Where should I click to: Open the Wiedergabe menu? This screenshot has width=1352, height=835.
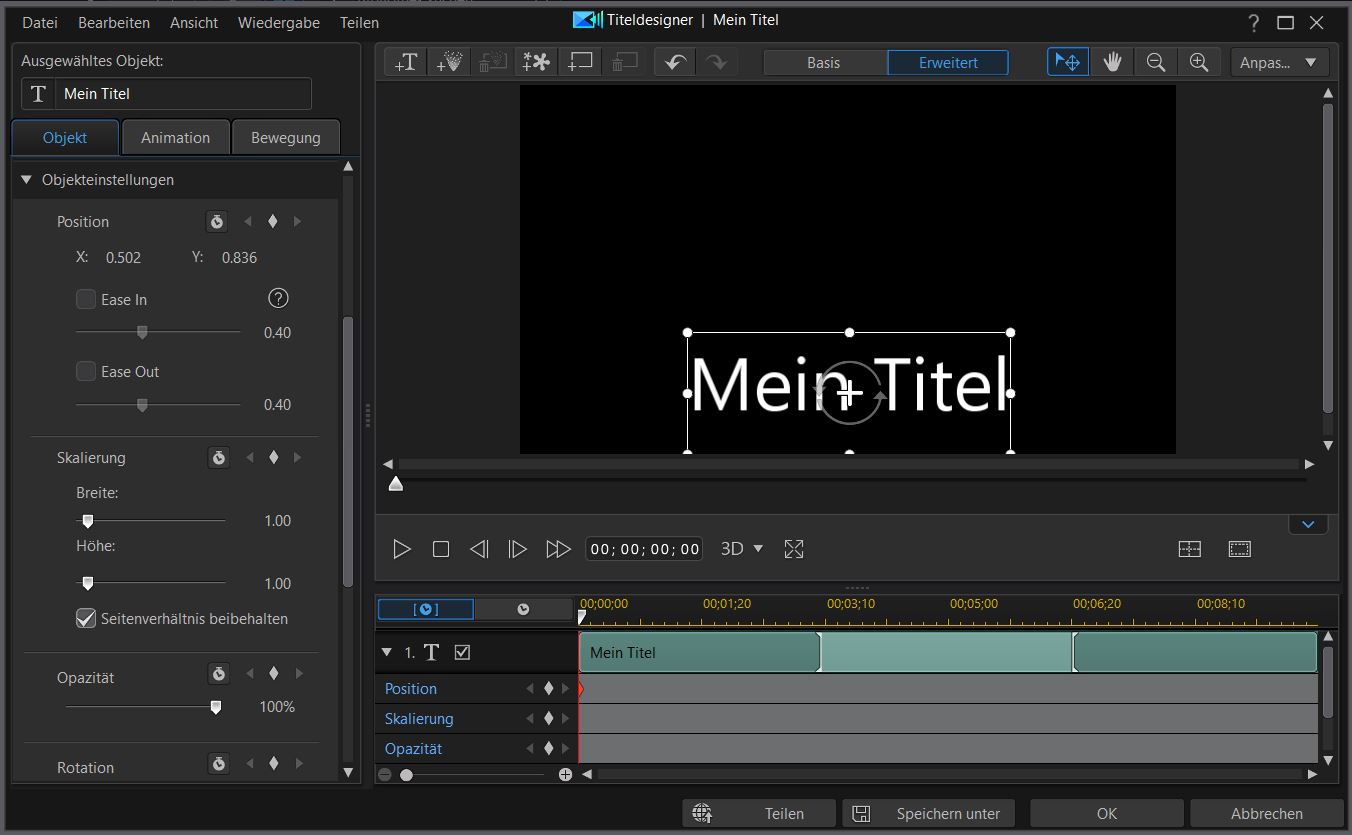pyautogui.click(x=278, y=22)
